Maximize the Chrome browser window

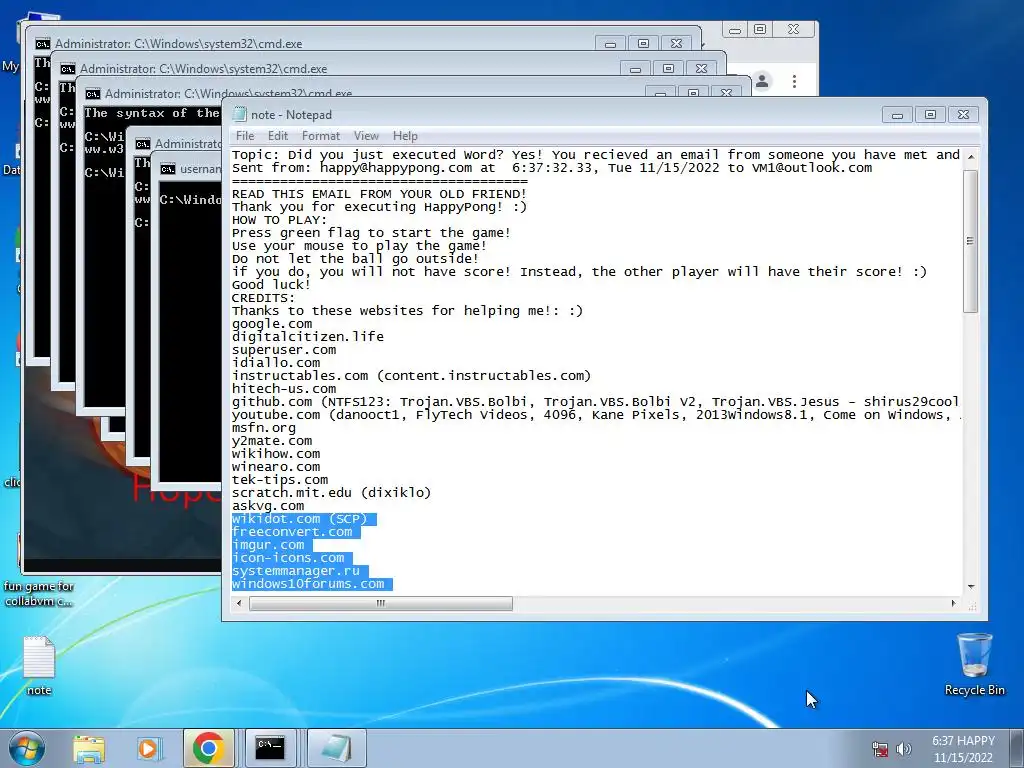(760, 29)
